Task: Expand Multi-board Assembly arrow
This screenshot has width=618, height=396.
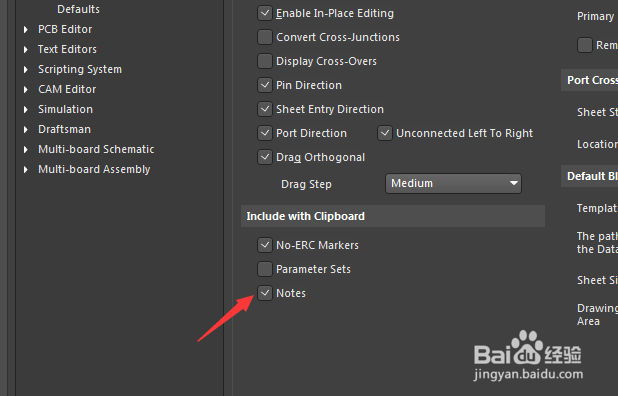Action: 26,170
